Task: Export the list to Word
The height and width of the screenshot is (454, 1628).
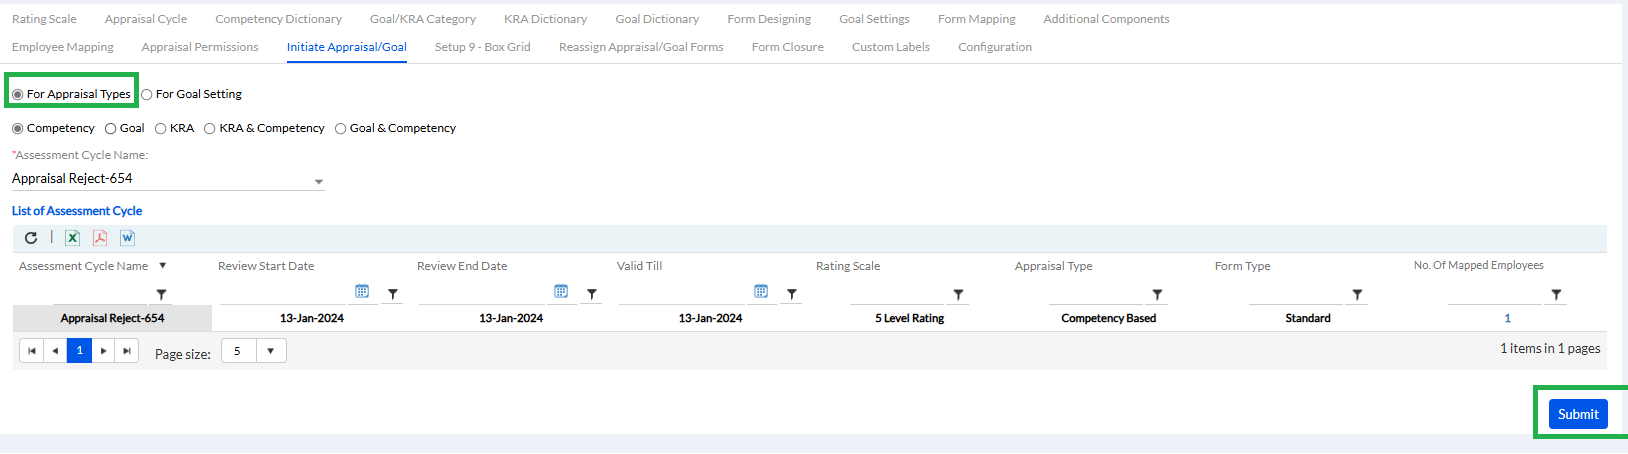Action: 127,238
